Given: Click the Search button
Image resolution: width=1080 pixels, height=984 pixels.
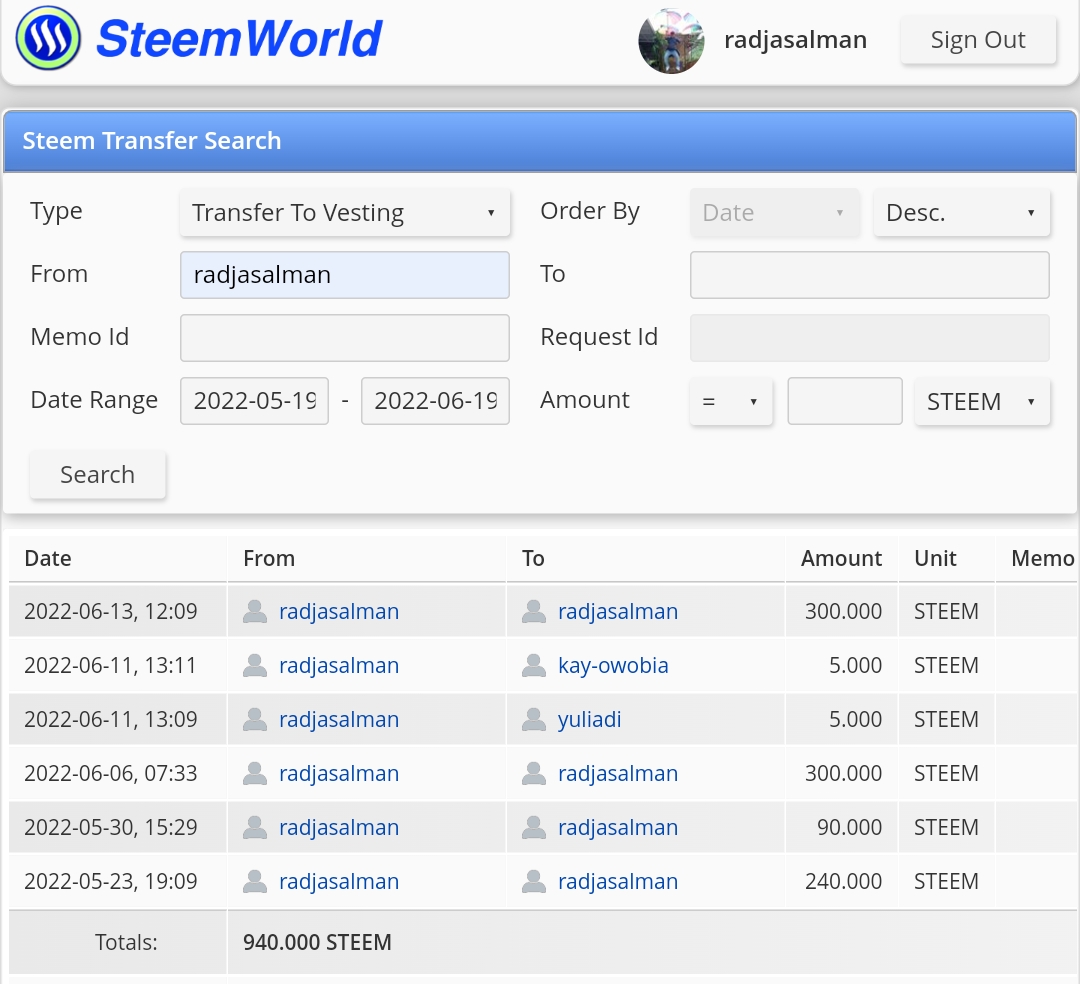Looking at the screenshot, I should (97, 474).
